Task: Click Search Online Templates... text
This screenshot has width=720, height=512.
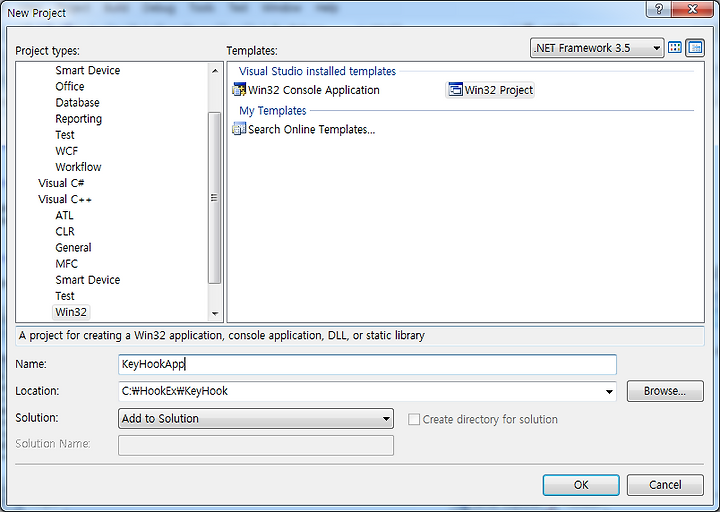Action: coord(312,129)
